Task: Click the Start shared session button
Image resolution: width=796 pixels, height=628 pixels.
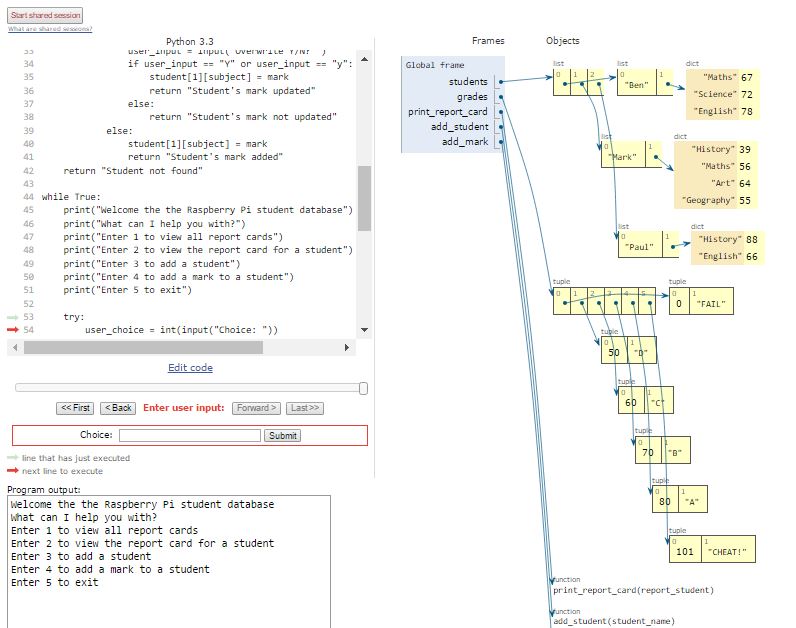Action: [45, 16]
